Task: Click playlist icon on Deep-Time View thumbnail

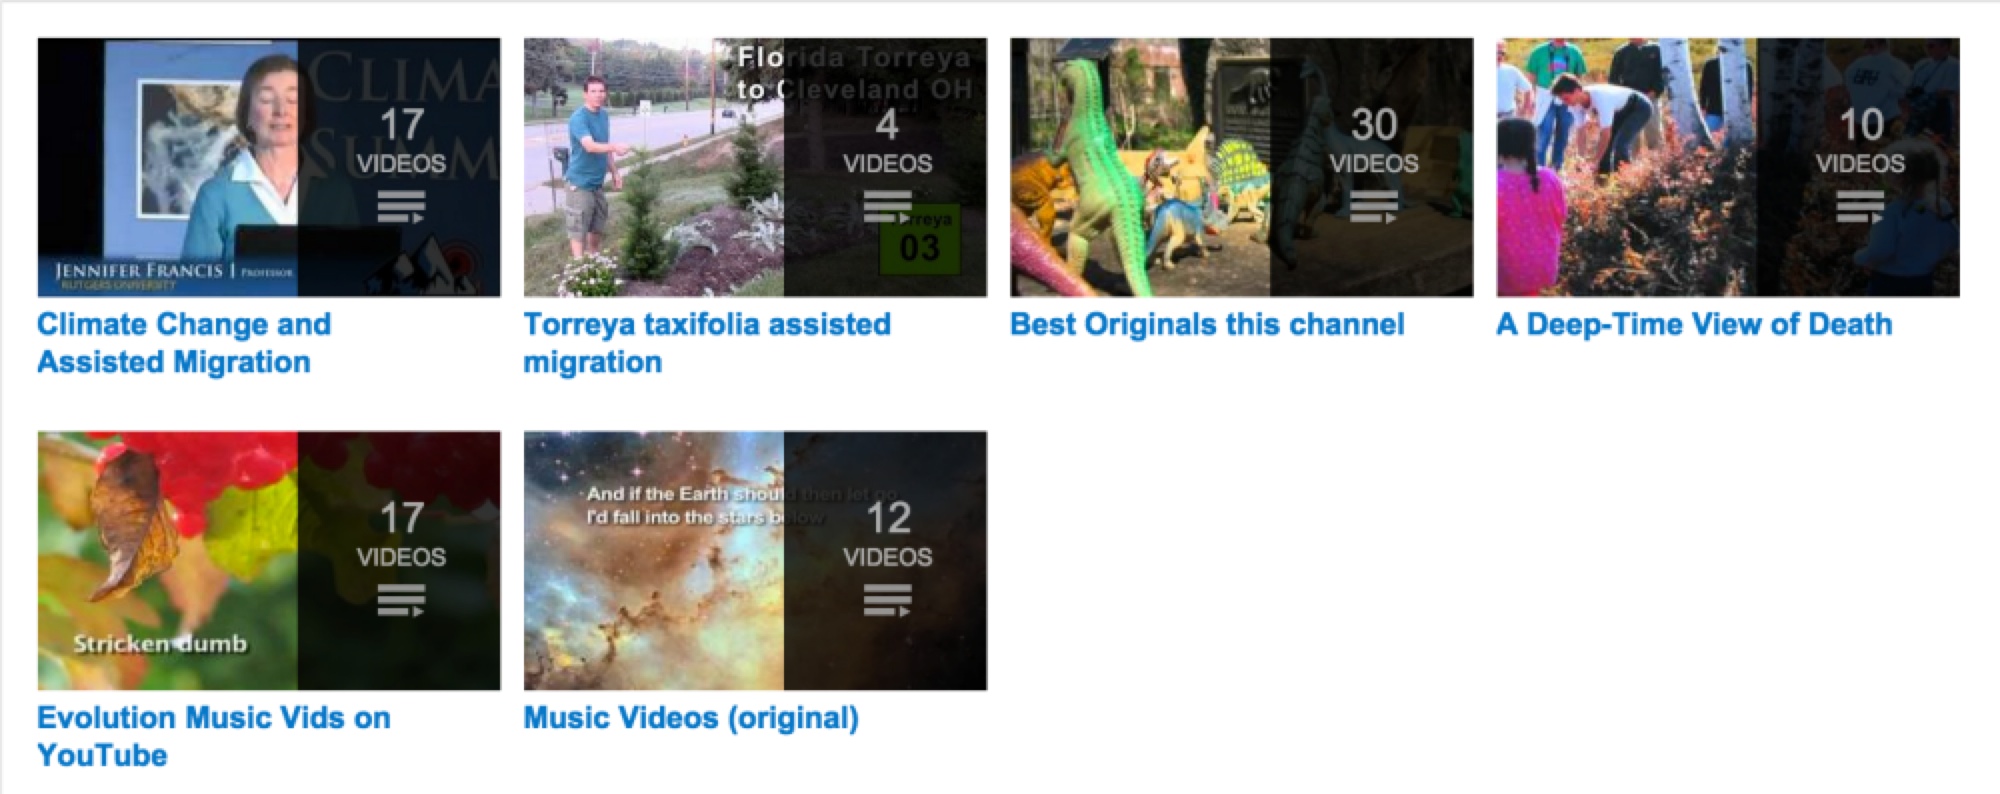Action: tap(1860, 208)
